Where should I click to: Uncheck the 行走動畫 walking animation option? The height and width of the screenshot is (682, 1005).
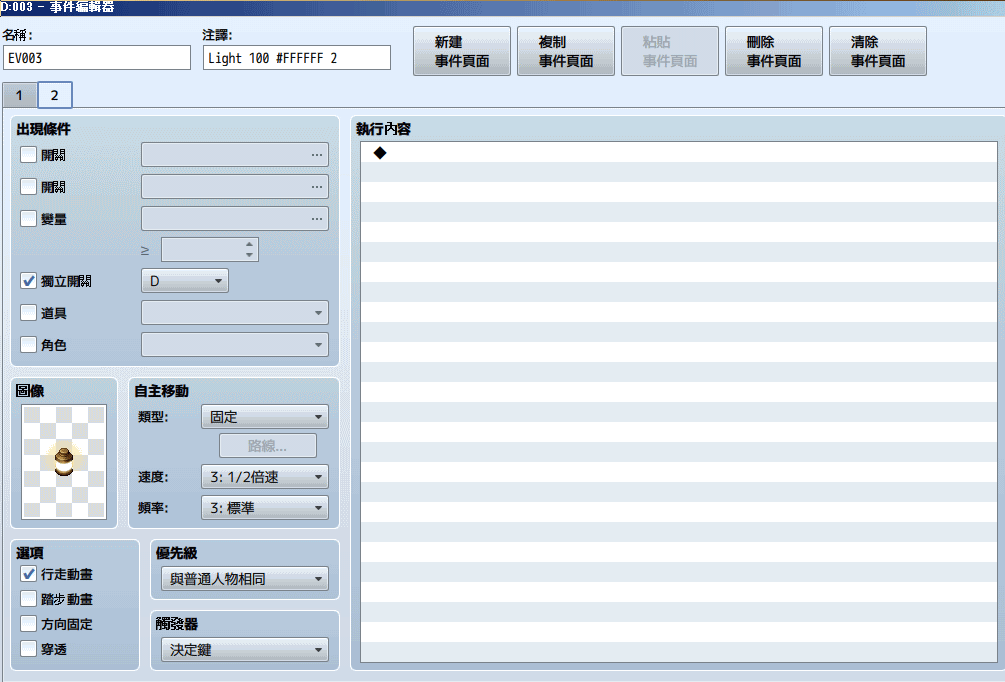click(28, 574)
